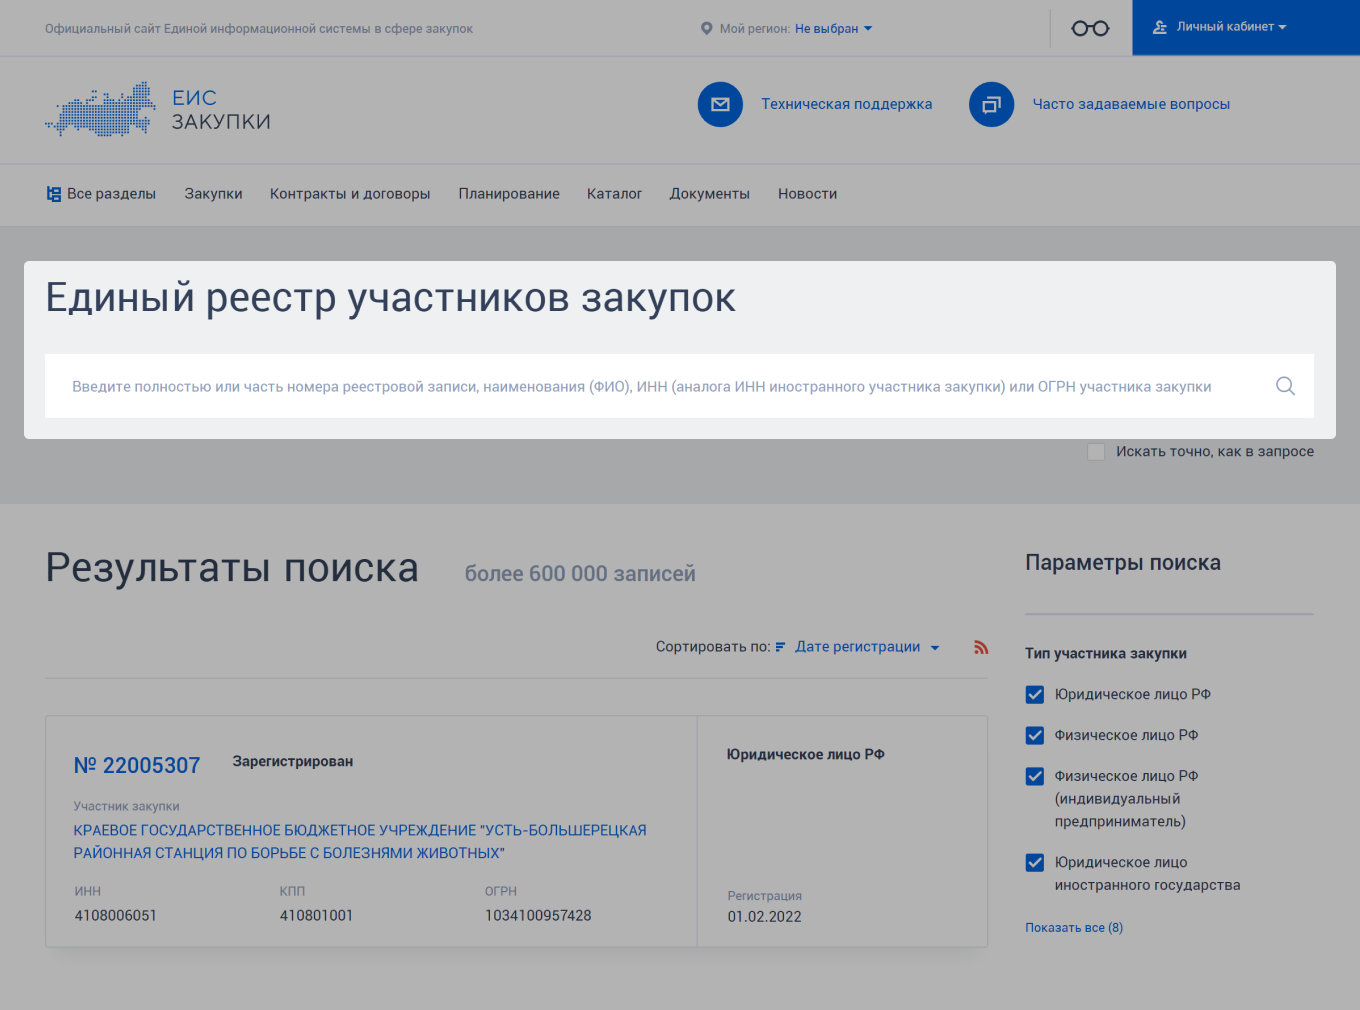Click the location pin icon near Мой регион
Image resolution: width=1360 pixels, height=1010 pixels.
tap(706, 29)
